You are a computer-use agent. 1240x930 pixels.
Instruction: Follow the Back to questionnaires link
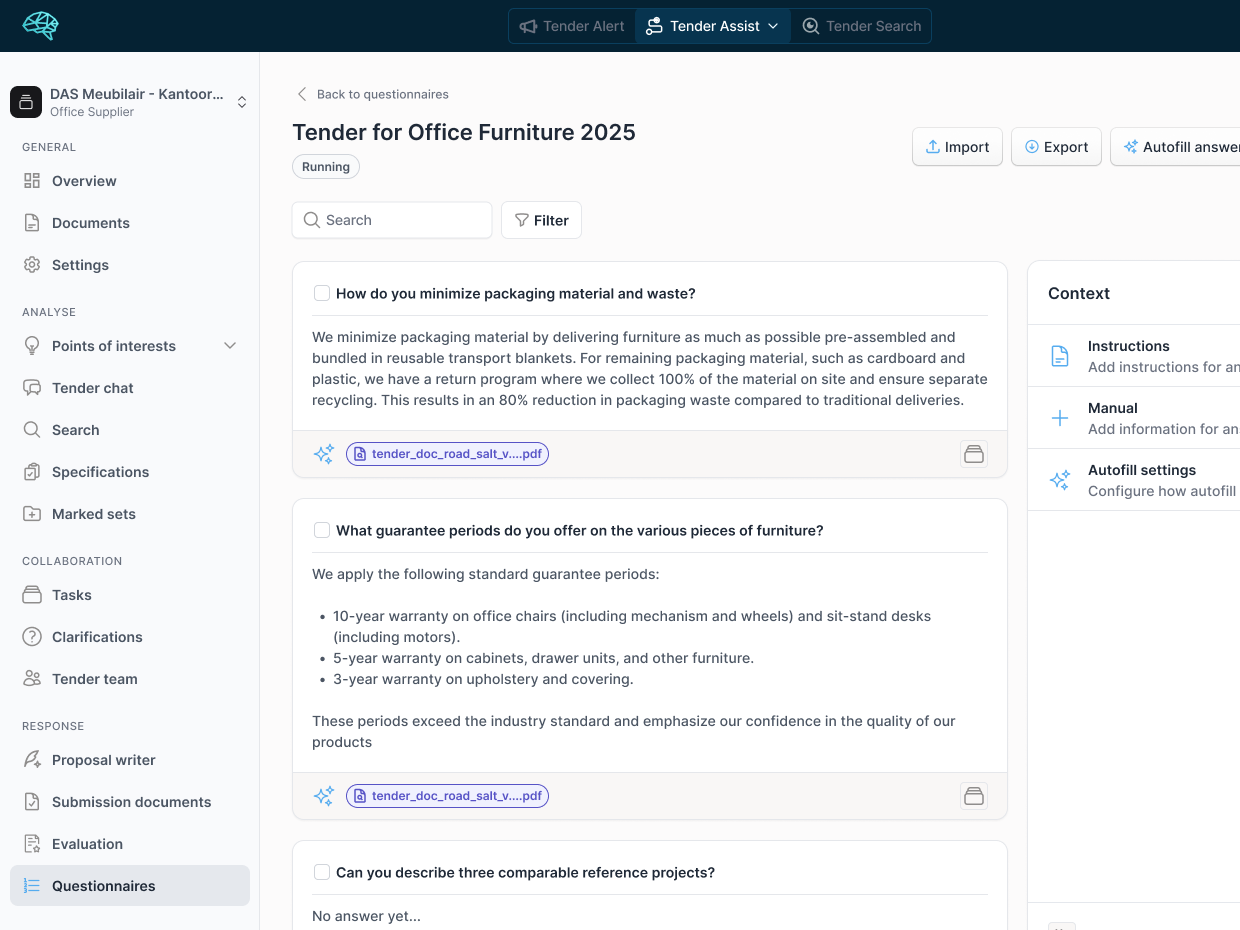pos(371,93)
